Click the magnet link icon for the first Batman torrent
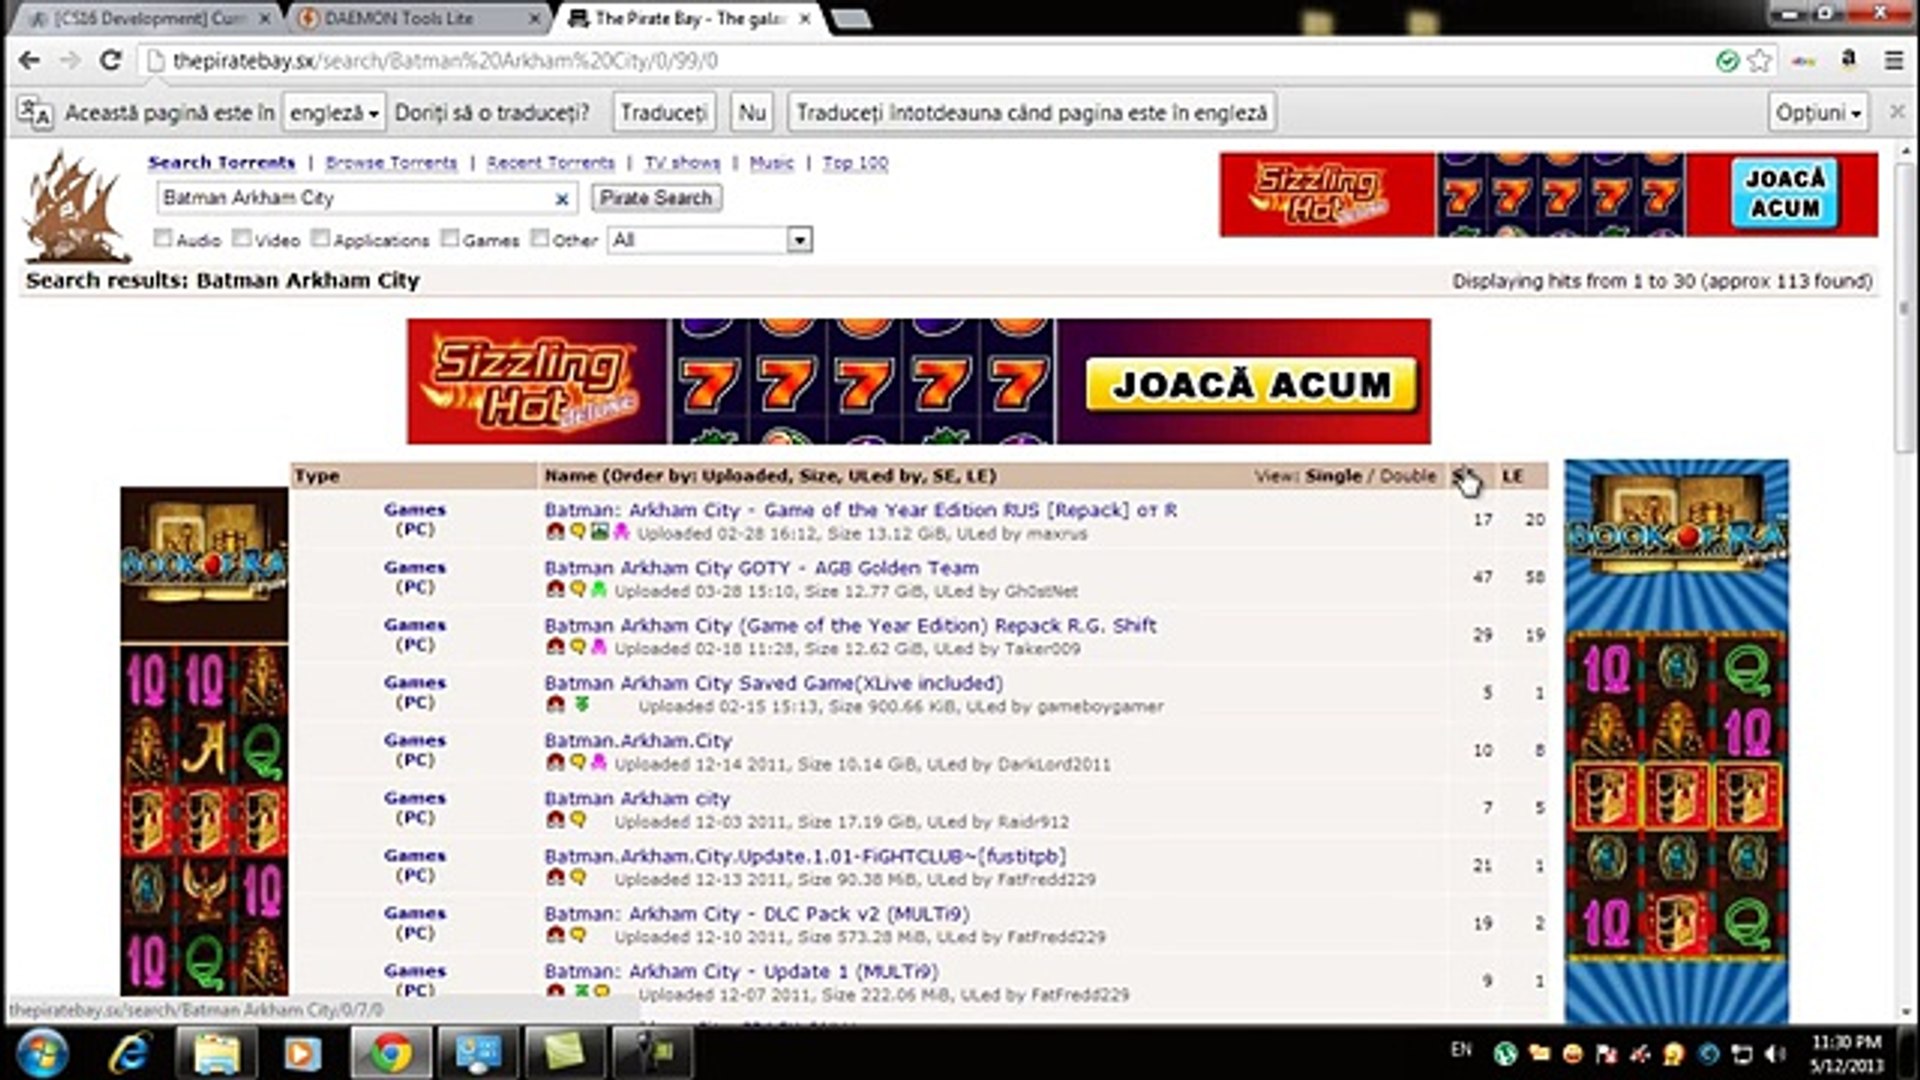1920x1080 pixels. pyautogui.click(x=556, y=532)
